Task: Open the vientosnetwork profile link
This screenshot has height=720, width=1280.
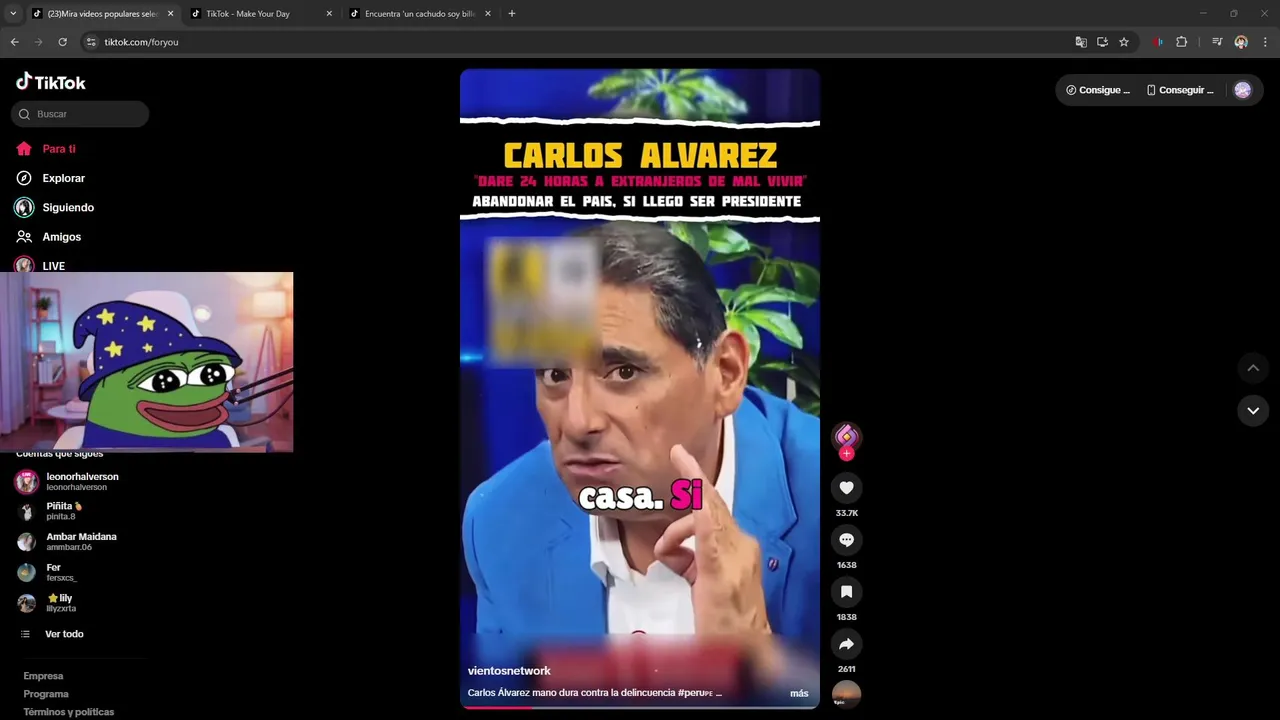Action: pyautogui.click(x=509, y=671)
